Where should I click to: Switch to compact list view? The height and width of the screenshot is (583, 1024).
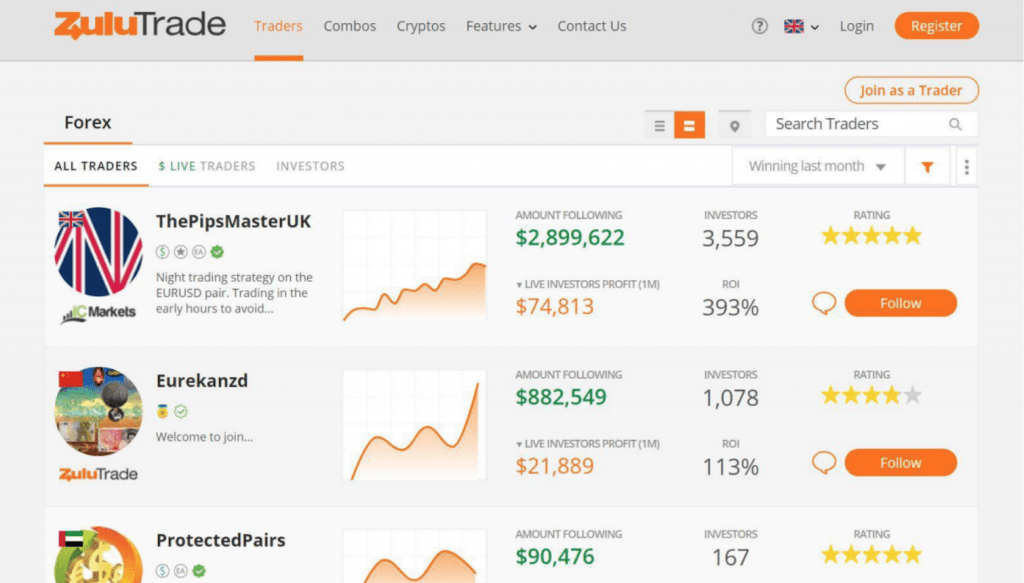659,125
